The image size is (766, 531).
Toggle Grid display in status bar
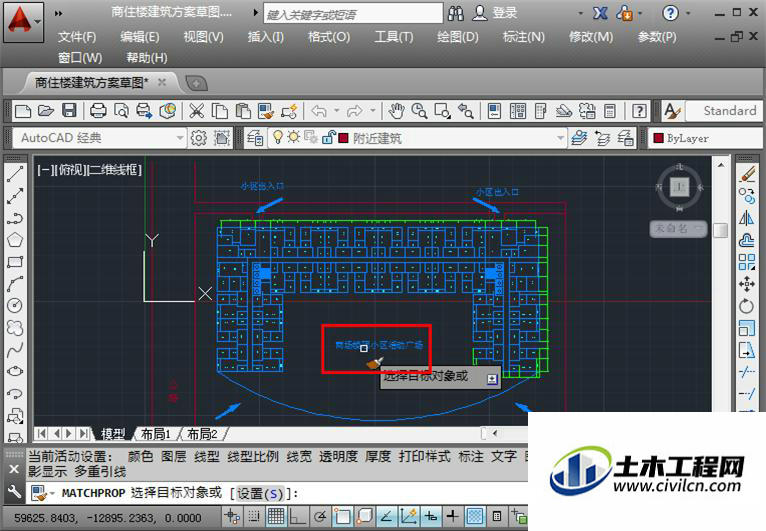tap(276, 517)
